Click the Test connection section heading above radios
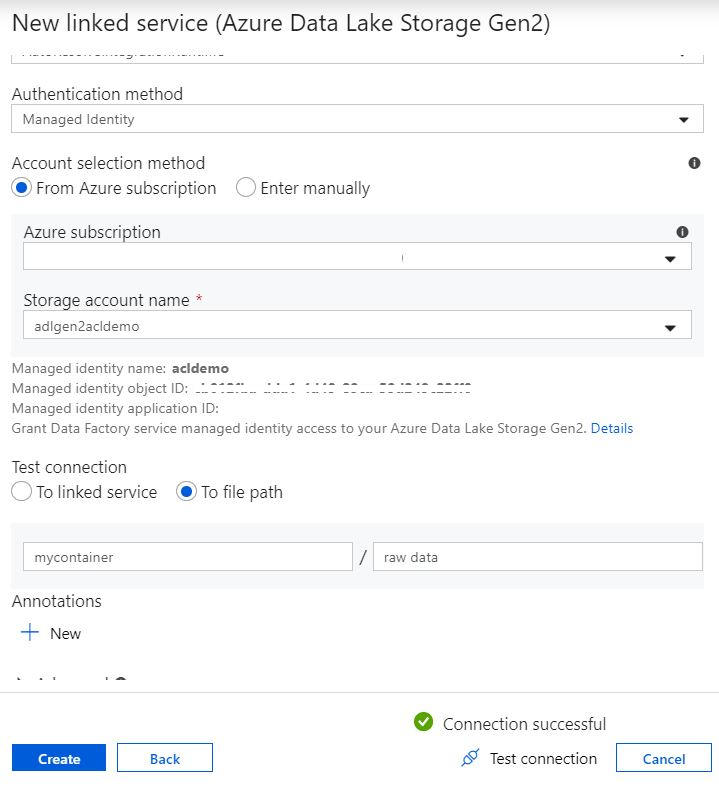The width and height of the screenshot is (719, 795). tap(69, 467)
